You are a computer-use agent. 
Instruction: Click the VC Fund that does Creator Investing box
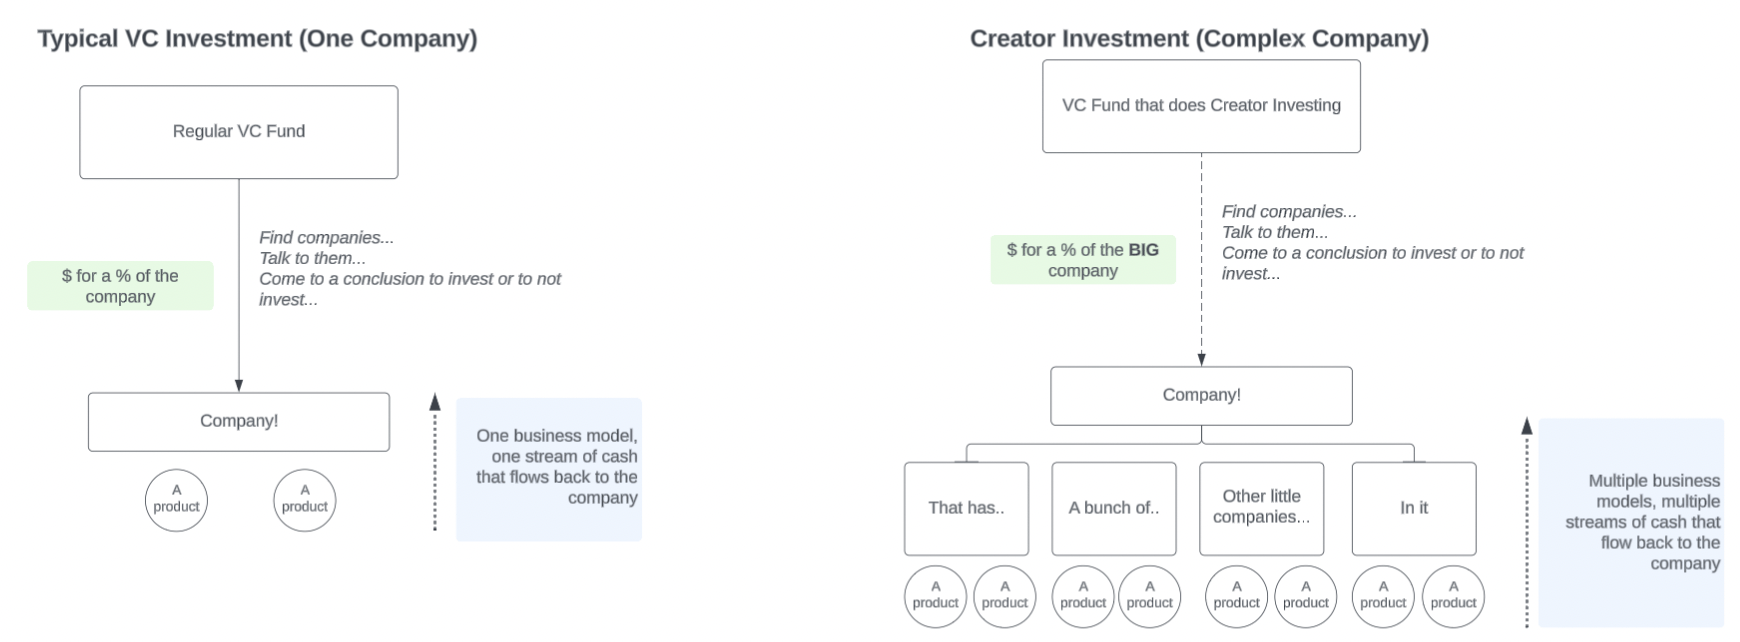[x=1201, y=106]
